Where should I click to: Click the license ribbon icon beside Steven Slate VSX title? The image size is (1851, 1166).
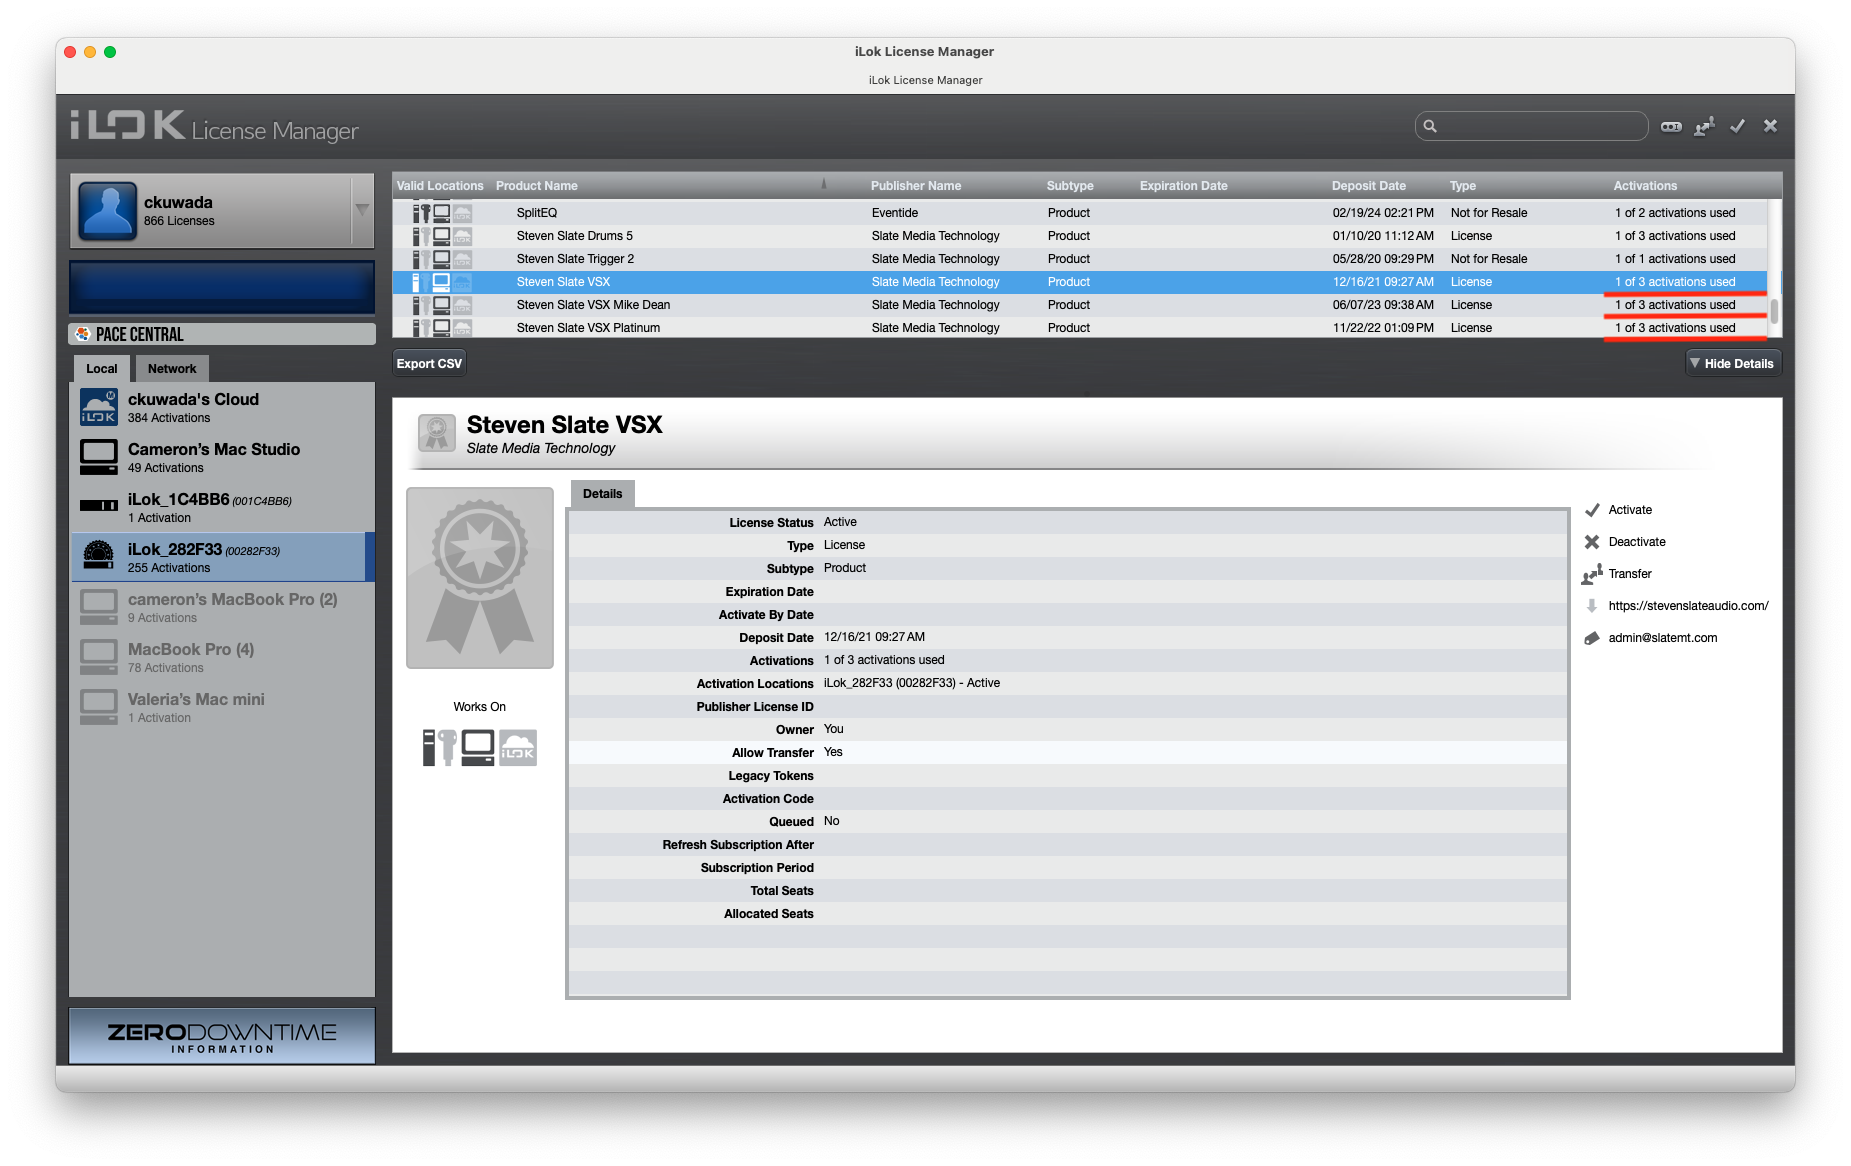[437, 434]
